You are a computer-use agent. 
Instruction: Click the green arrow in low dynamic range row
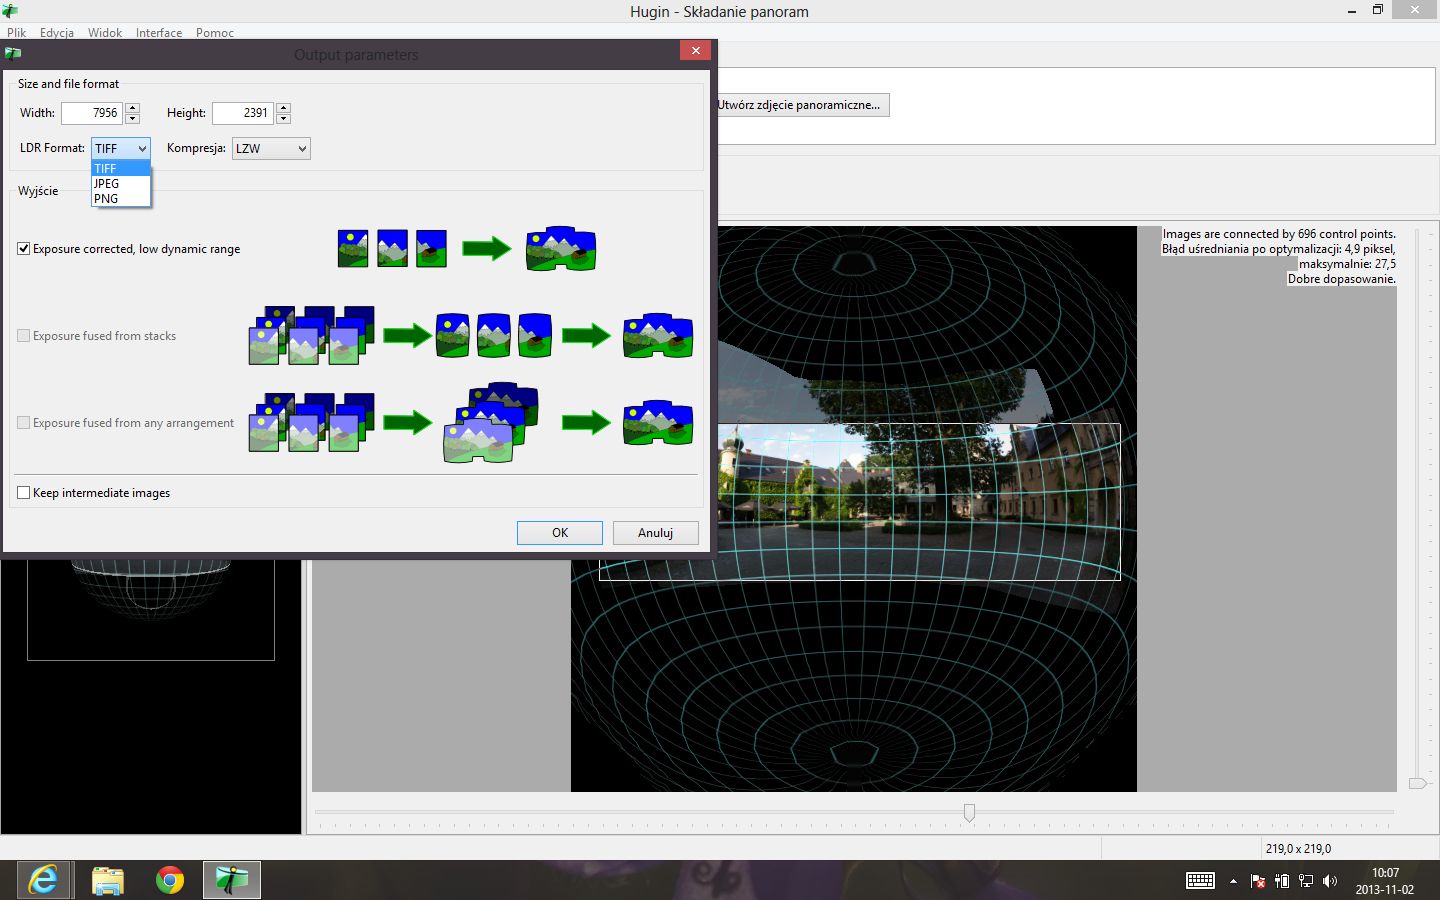pos(487,248)
